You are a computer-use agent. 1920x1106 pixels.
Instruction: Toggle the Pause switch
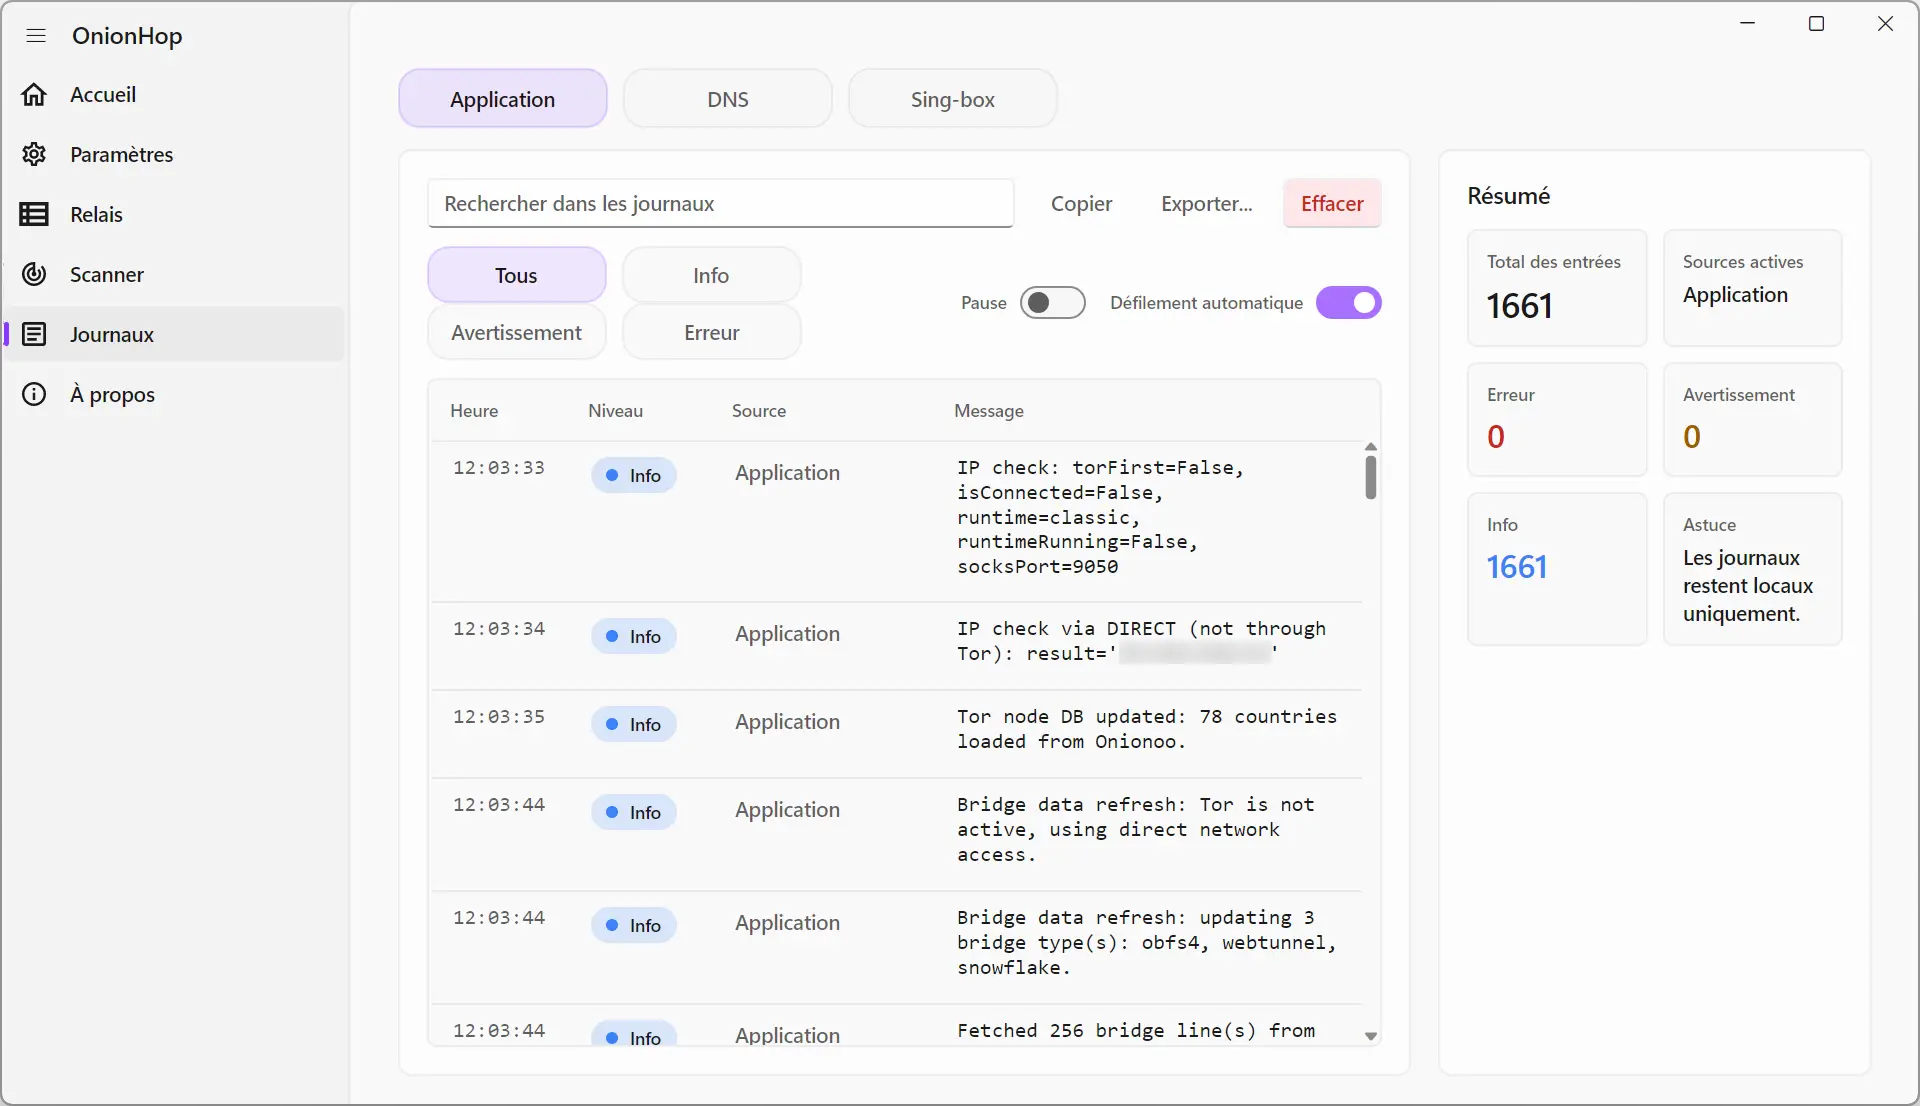1052,303
